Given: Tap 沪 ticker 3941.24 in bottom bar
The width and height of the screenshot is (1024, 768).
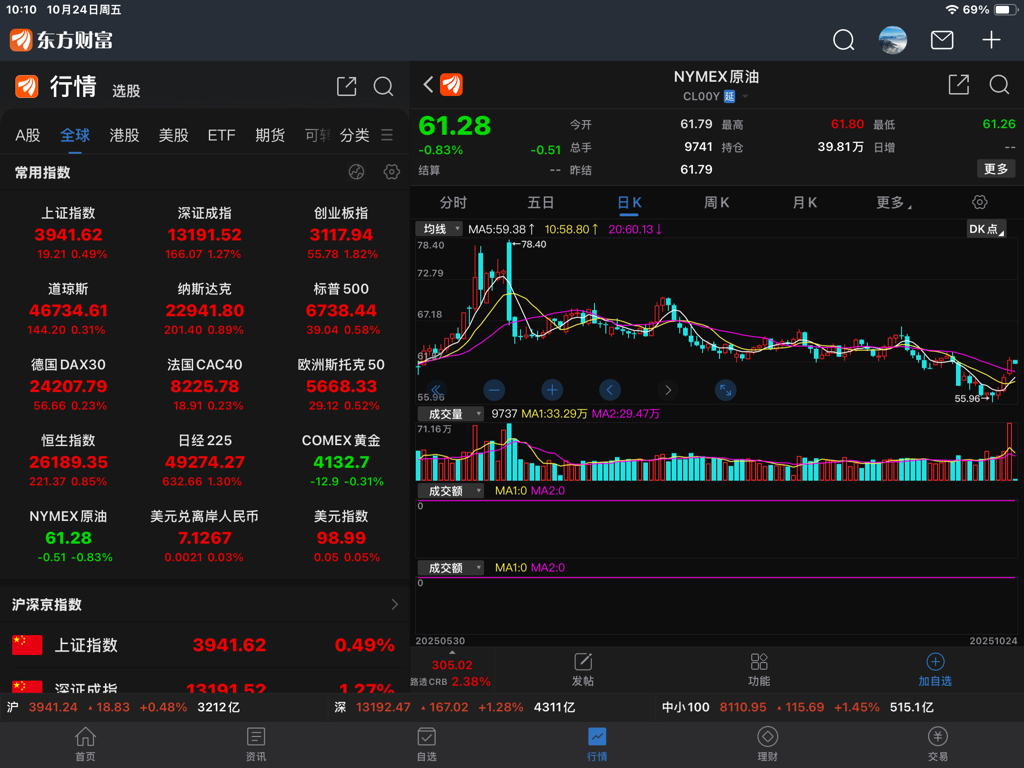Looking at the screenshot, I should [x=123, y=707].
